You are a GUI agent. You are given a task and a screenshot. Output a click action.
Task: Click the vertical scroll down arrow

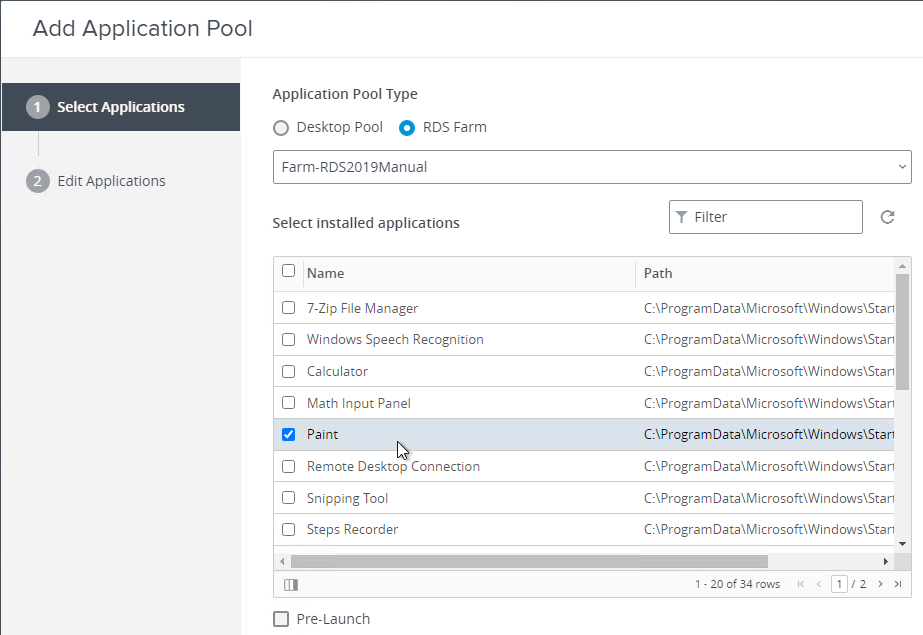902,544
